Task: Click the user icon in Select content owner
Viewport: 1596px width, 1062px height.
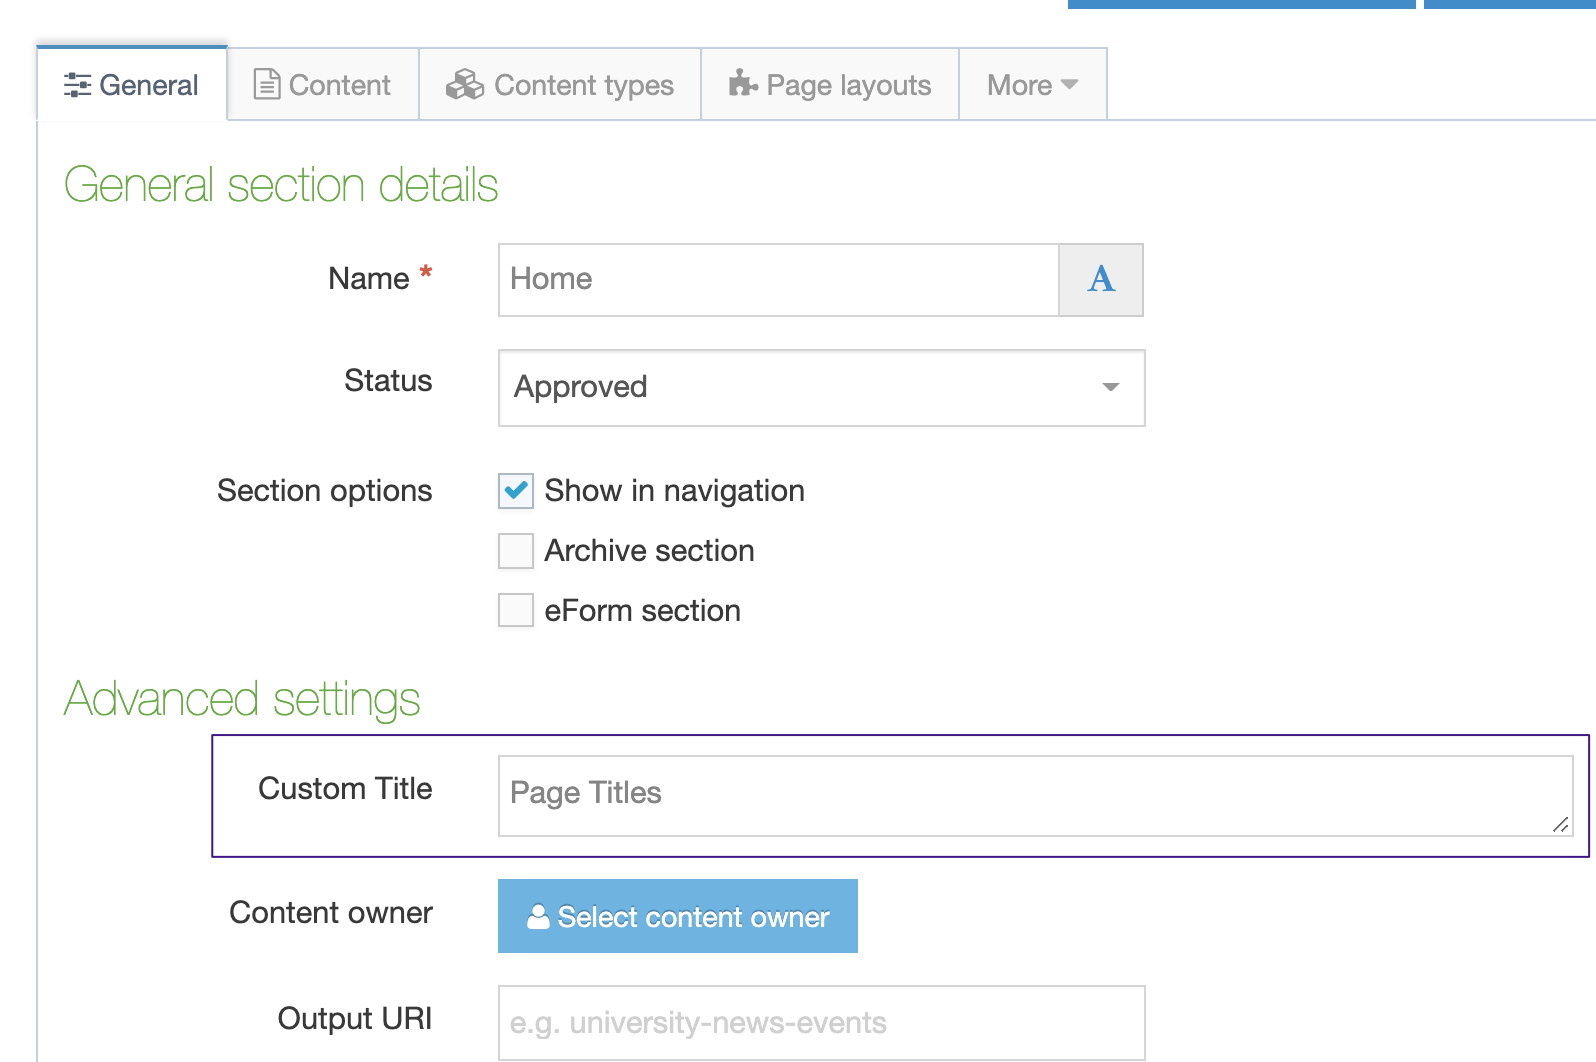Action: 538,917
